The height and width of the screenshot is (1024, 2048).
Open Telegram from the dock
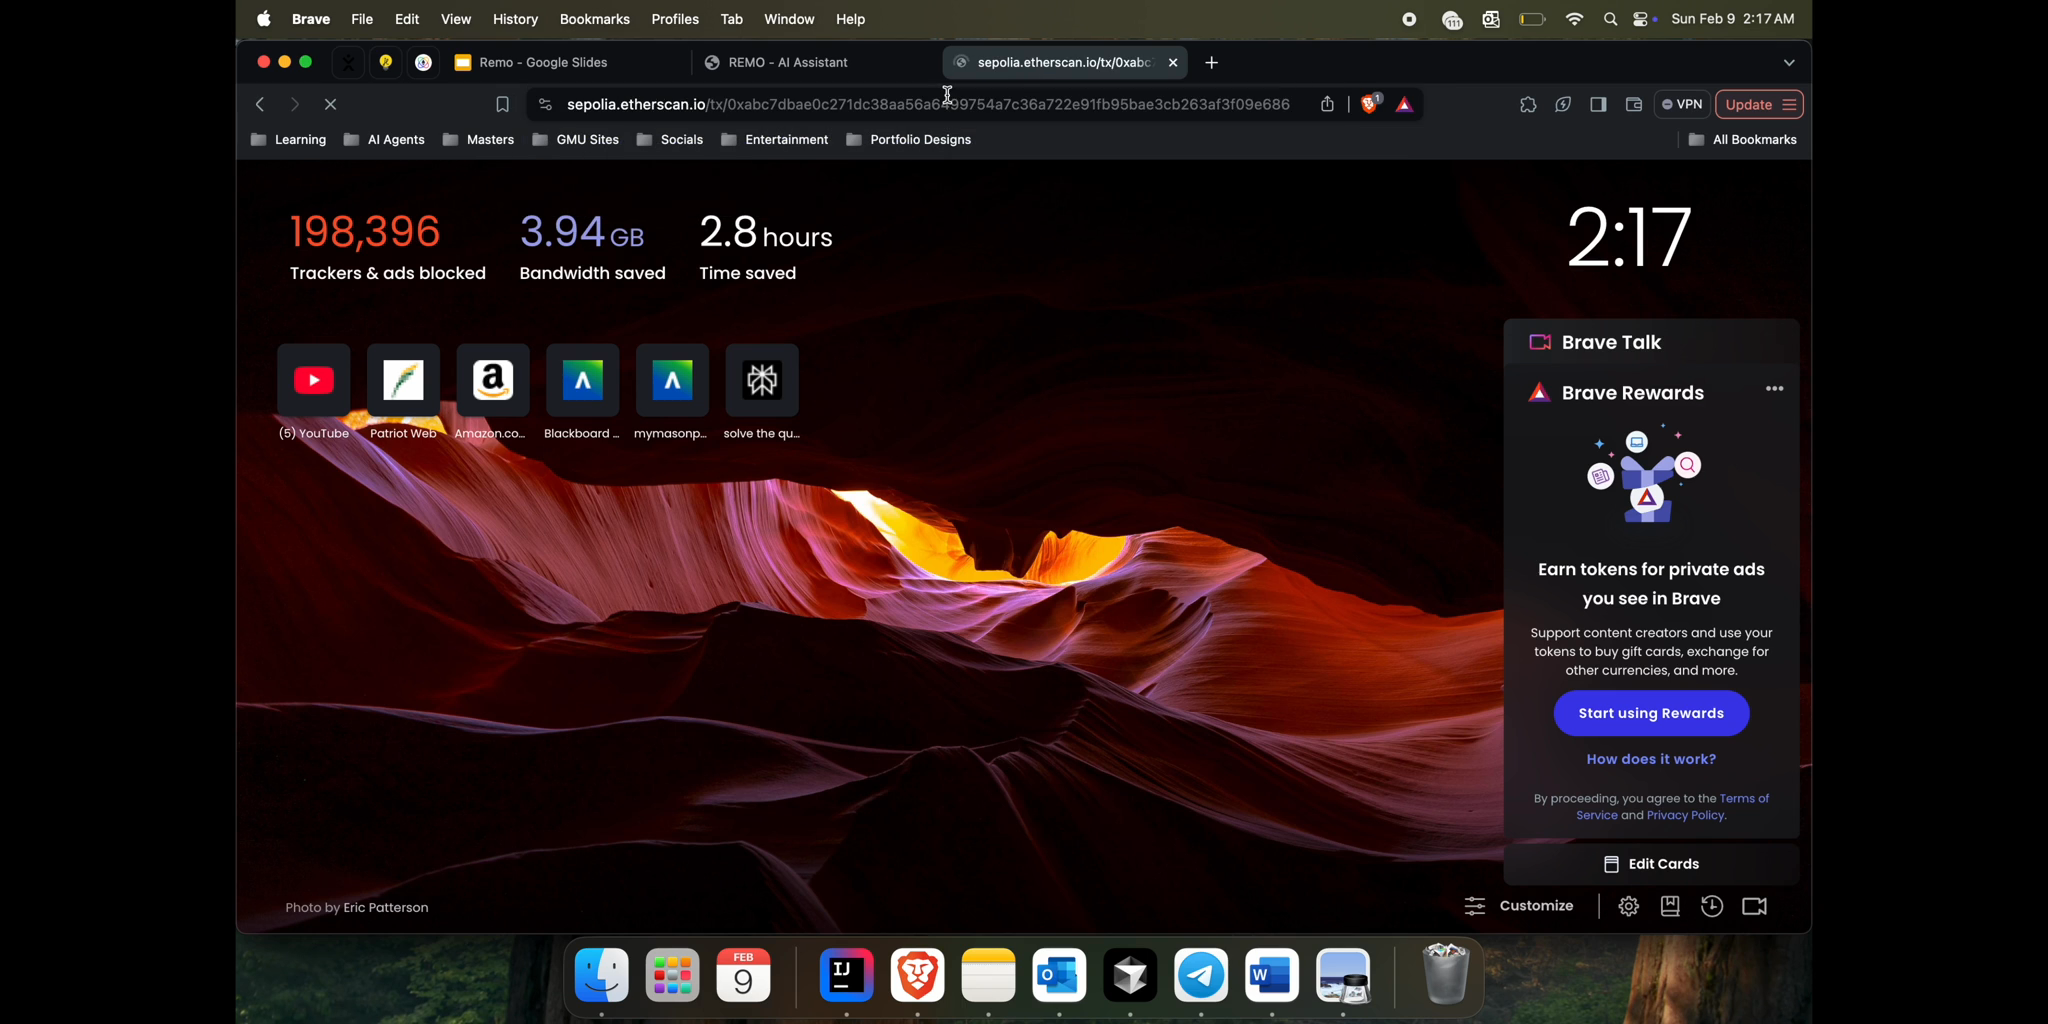(x=1201, y=975)
